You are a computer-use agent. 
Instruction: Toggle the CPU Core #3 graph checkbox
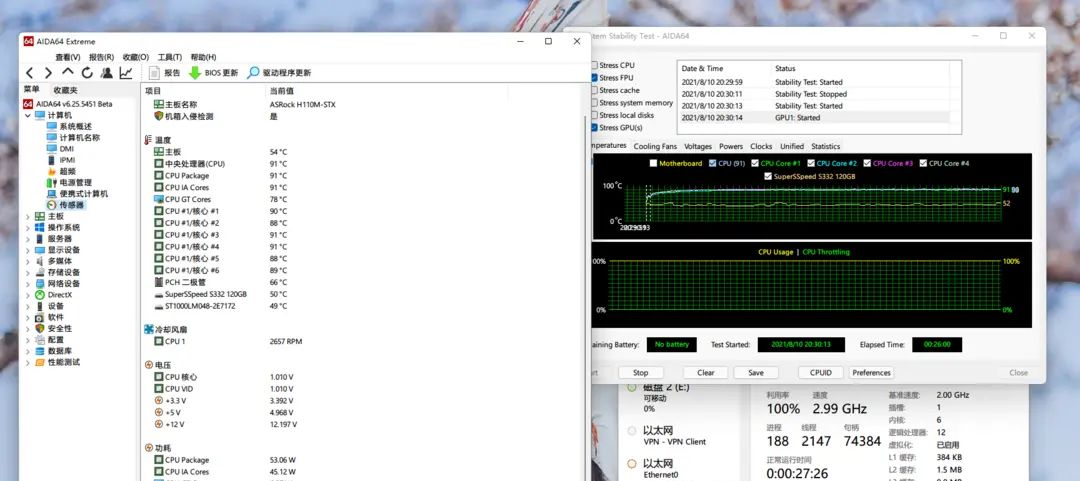866,163
